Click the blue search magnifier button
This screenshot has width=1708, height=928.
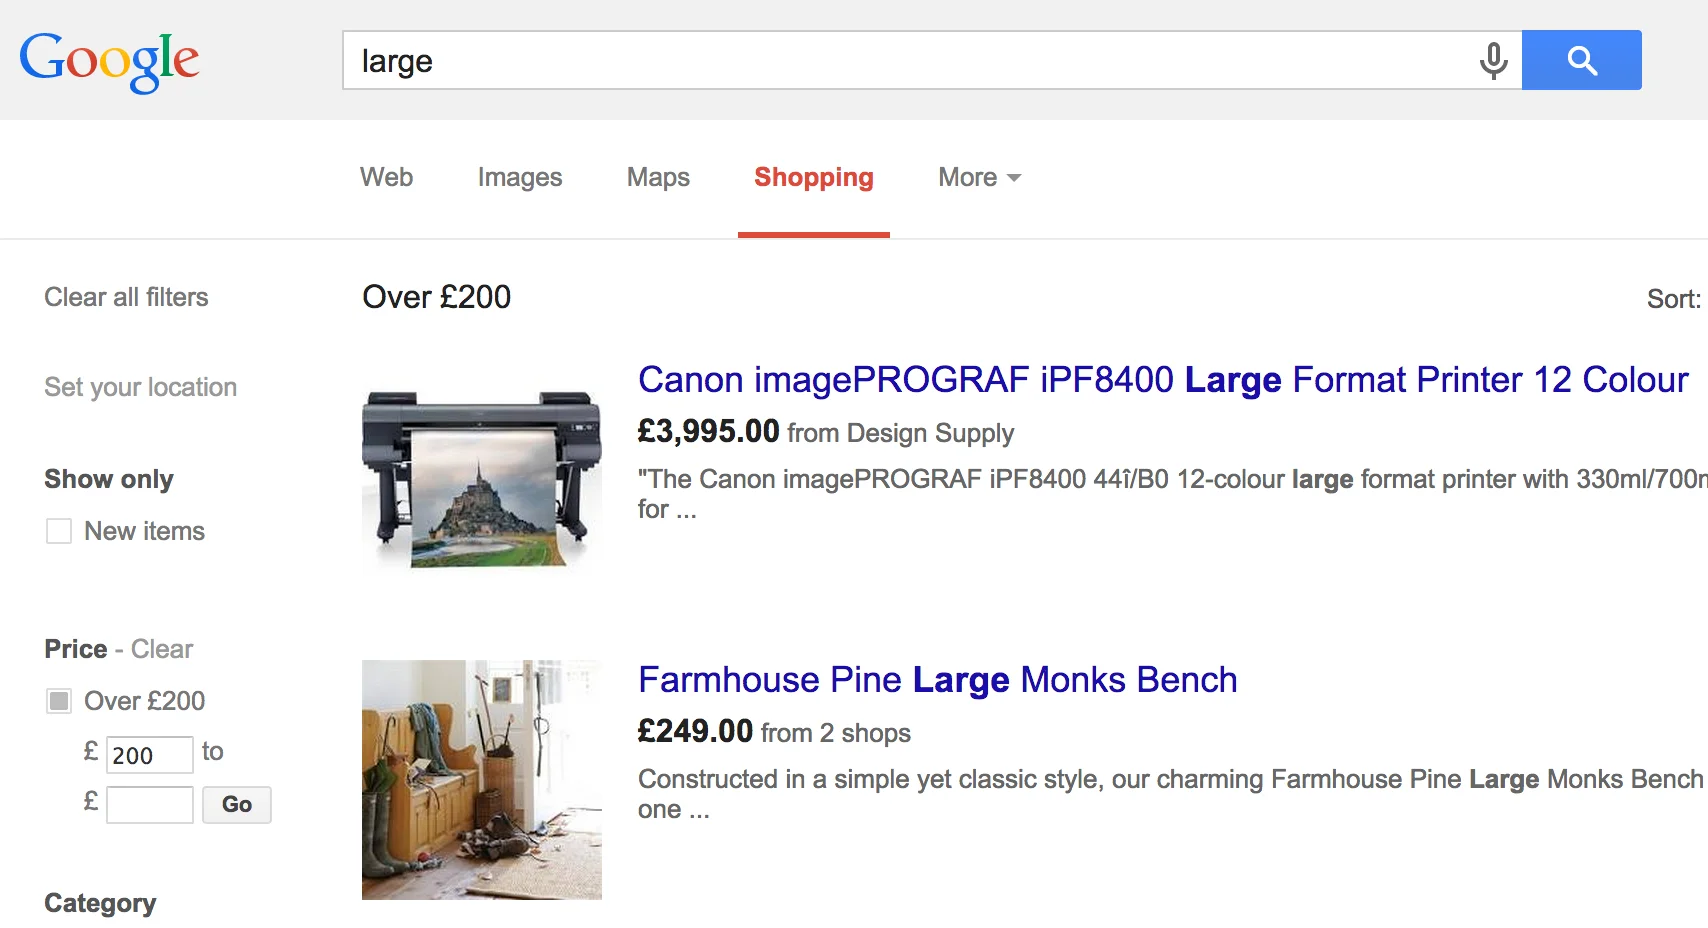(x=1581, y=61)
